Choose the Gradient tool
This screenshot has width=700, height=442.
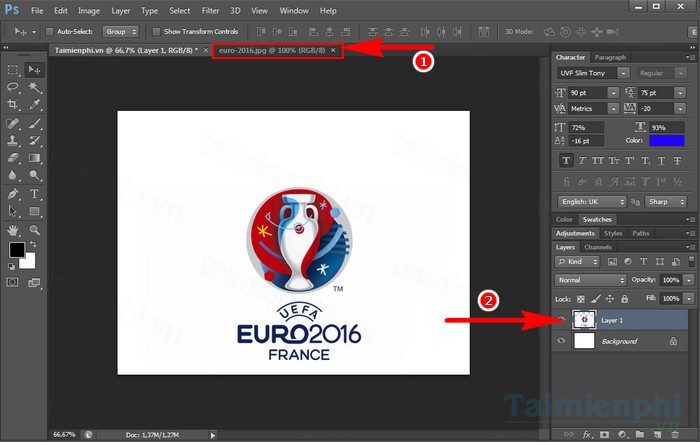pyautogui.click(x=34, y=158)
